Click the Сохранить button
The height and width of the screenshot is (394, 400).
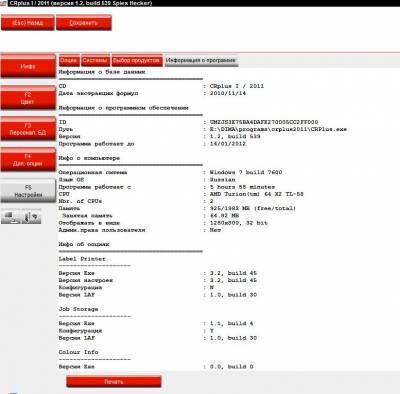click(x=84, y=23)
